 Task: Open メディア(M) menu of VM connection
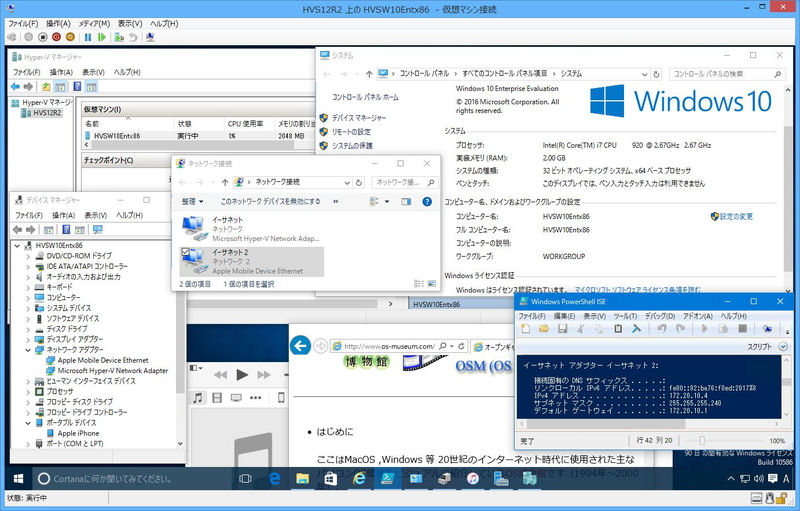click(94, 23)
